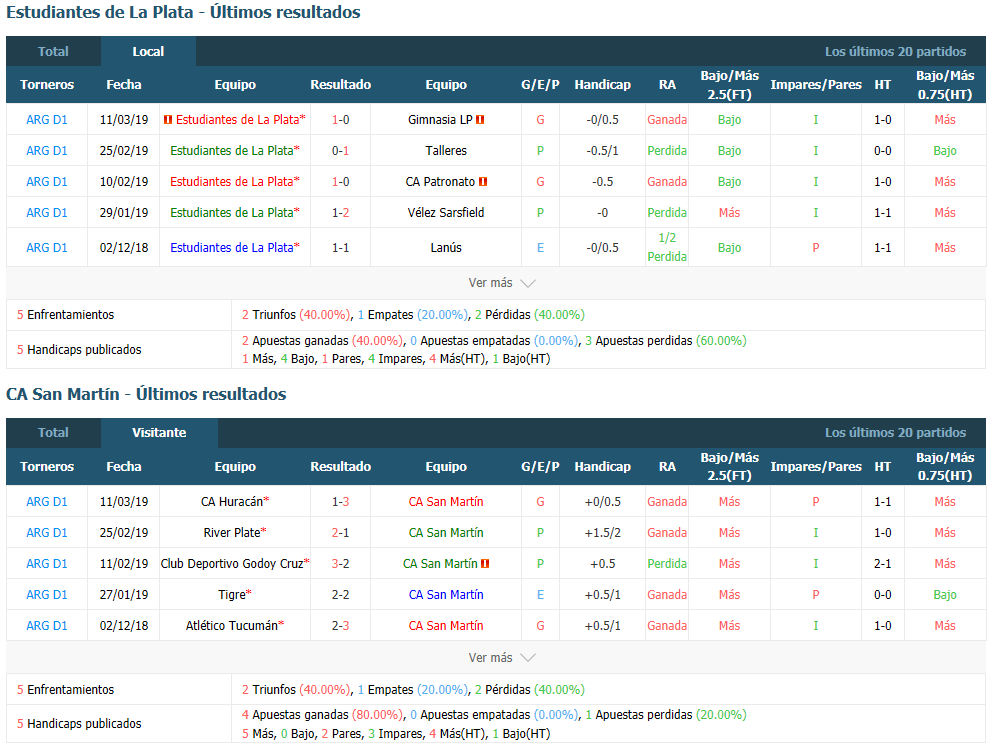Click red card icon before Estudiantes on 11/03/19
Image resolution: width=994 pixels, height=749 pixels.
(167, 120)
